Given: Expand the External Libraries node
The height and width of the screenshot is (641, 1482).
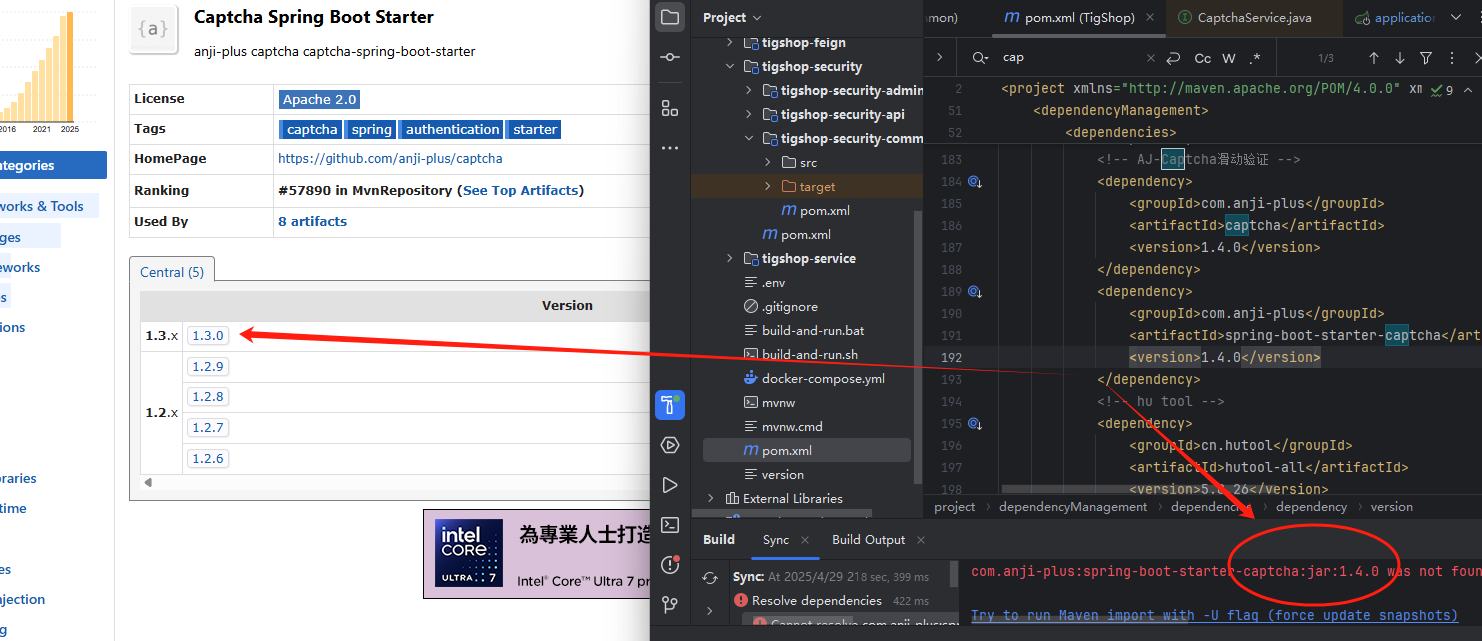Looking at the screenshot, I should [711, 498].
